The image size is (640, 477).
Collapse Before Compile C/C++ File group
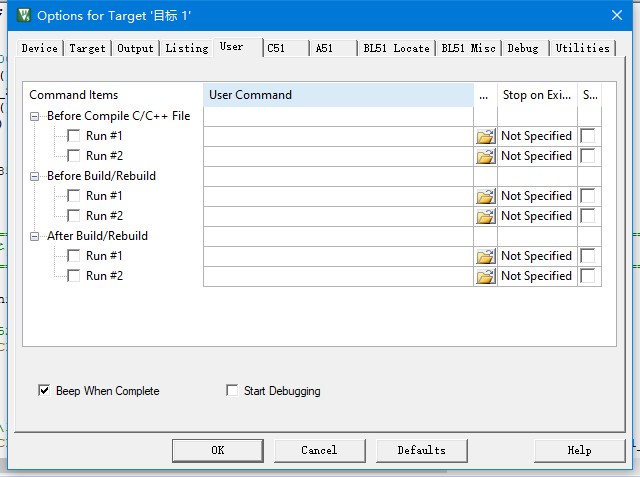click(x=35, y=116)
